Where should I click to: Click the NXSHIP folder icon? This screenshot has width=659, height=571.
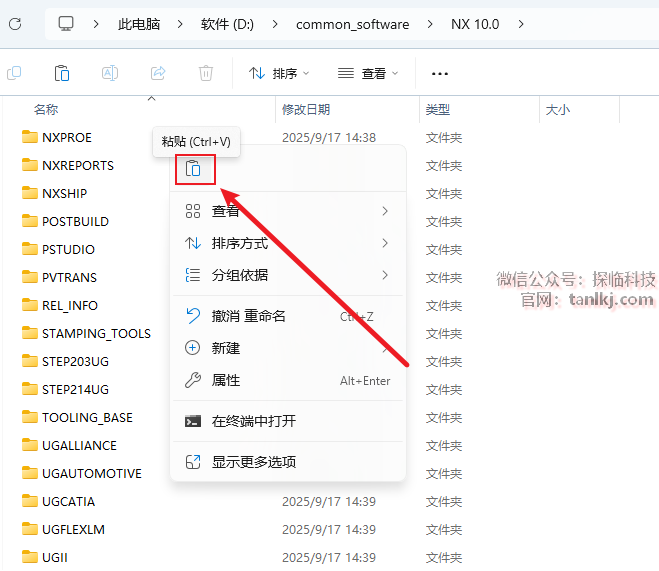tap(29, 193)
